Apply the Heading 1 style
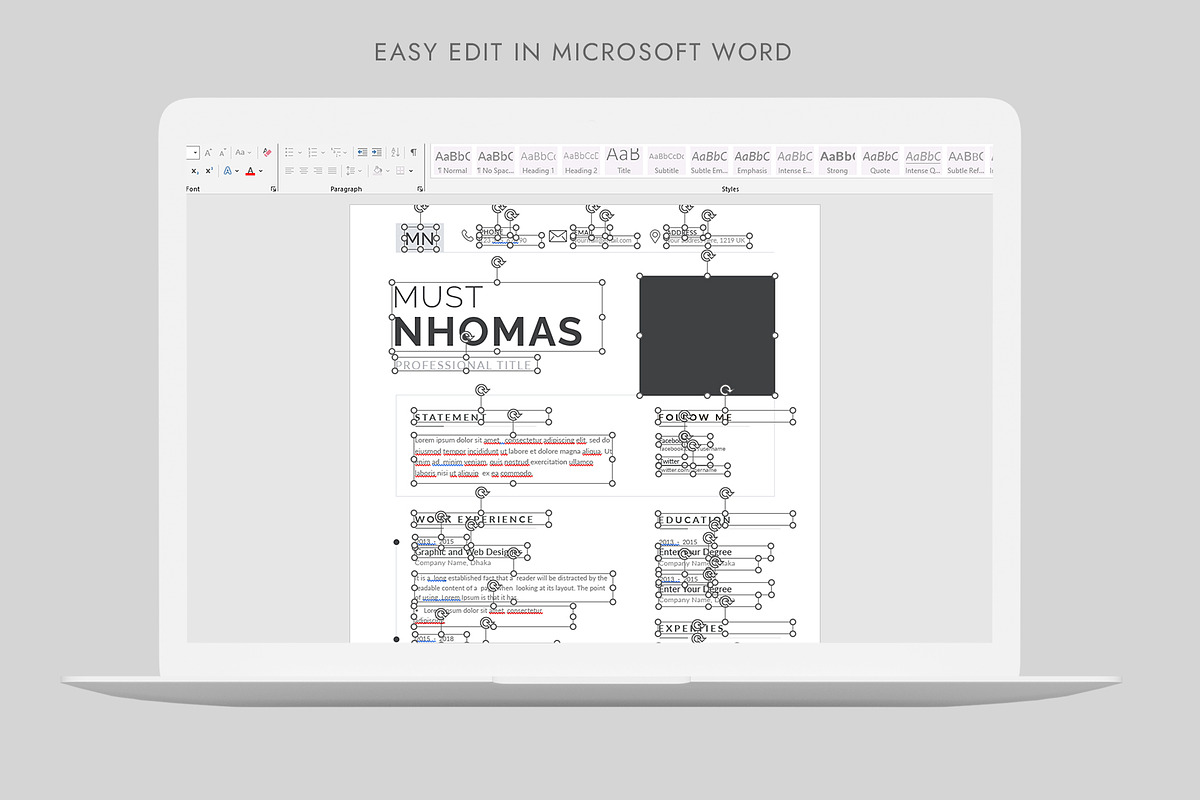Screen dimensions: 1200x800 [x=537, y=161]
